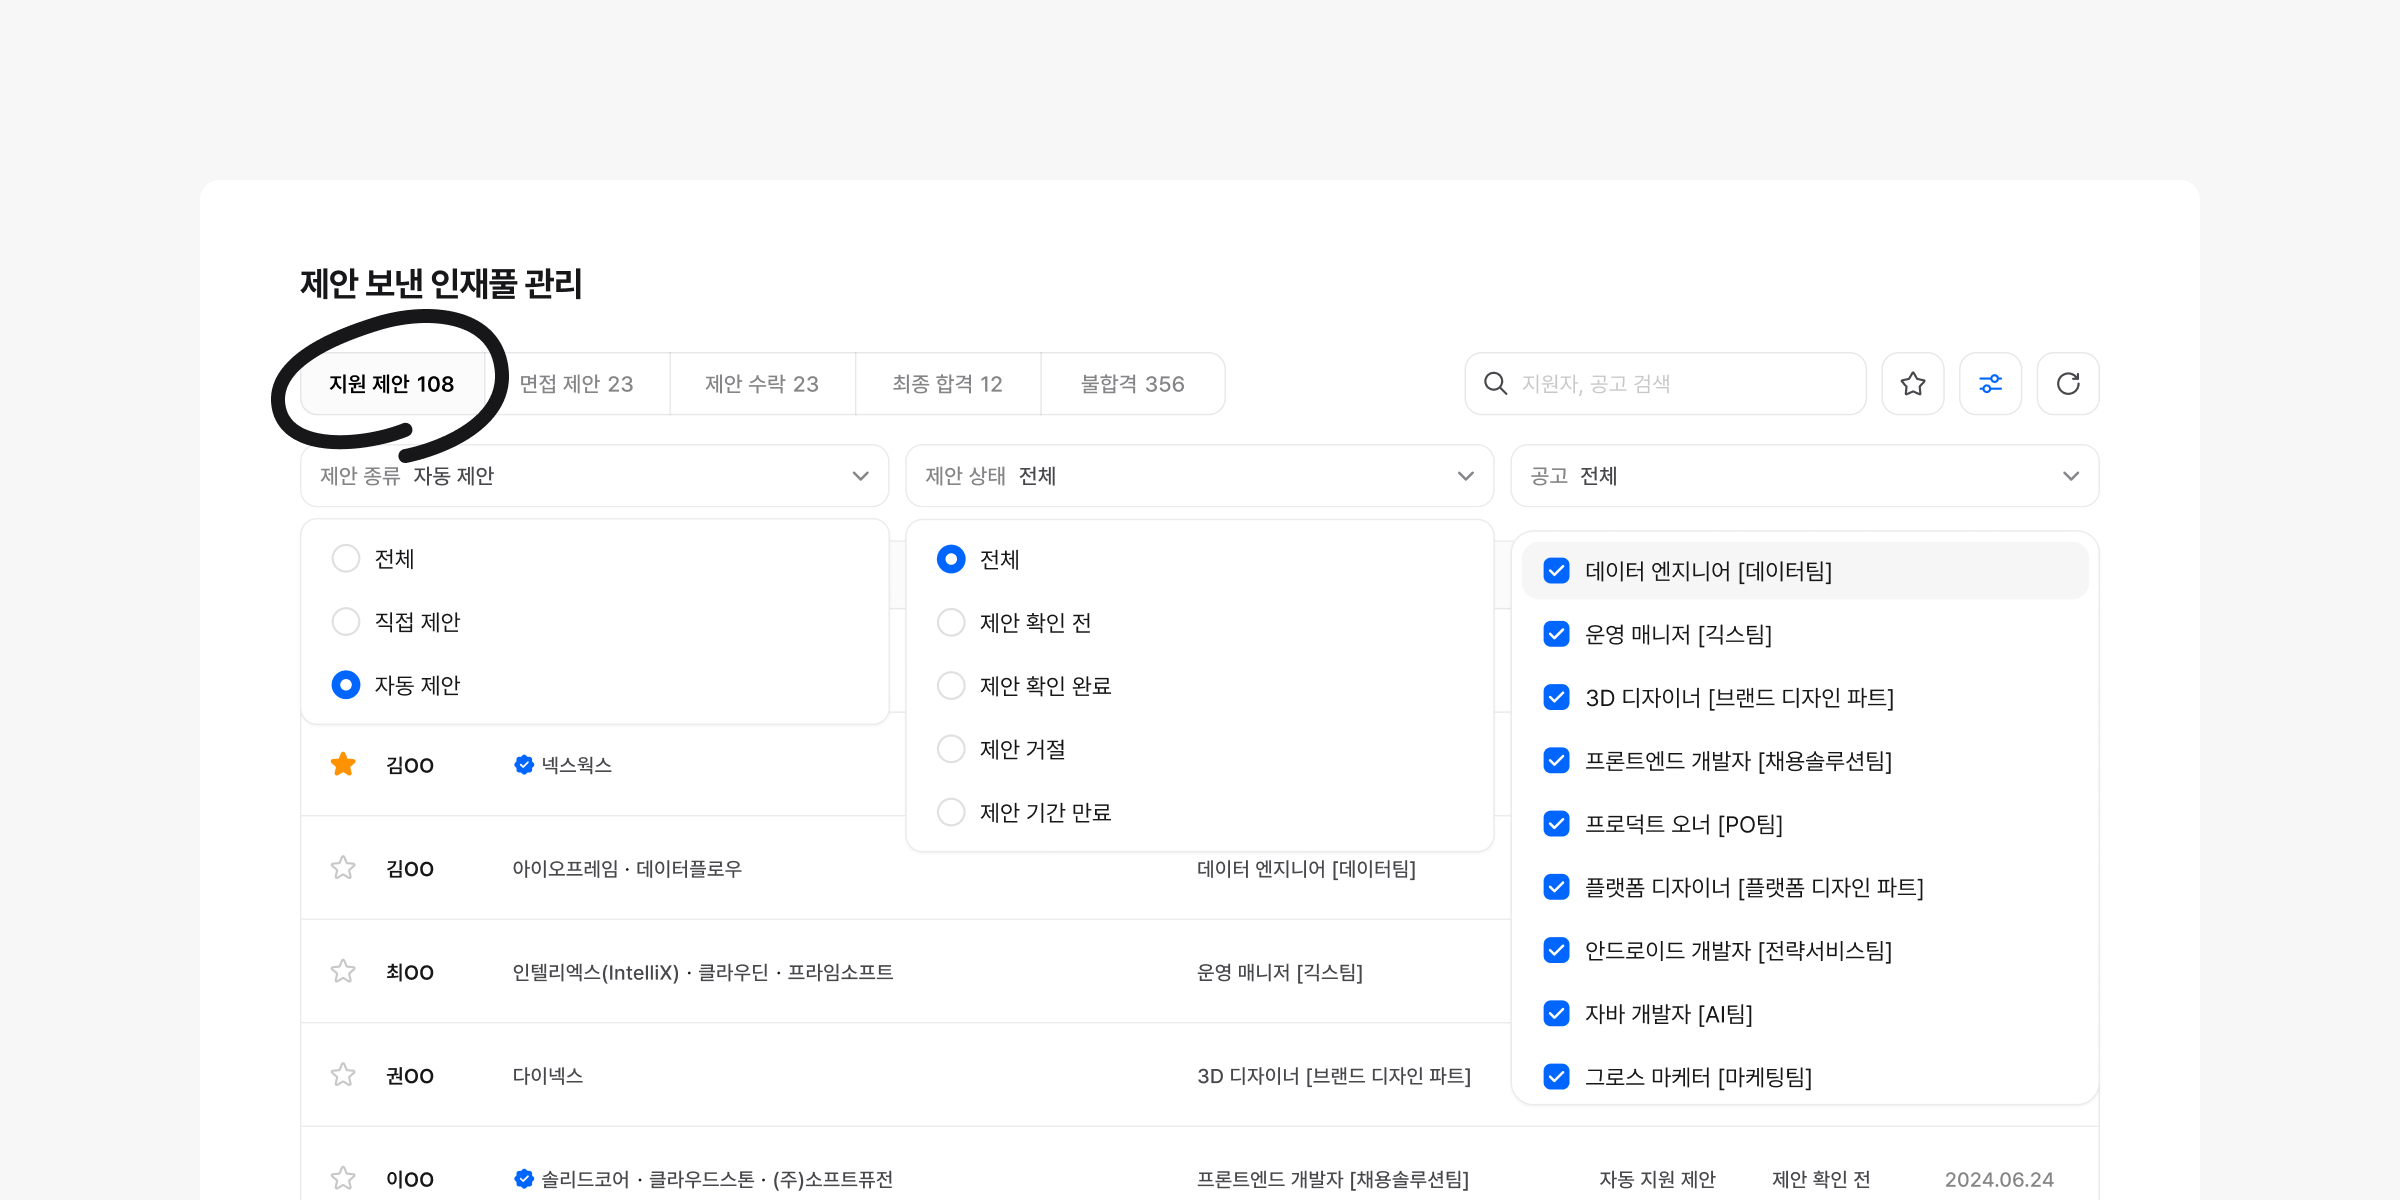Click the refresh icon button
This screenshot has height=1200, width=2400.
(2068, 383)
